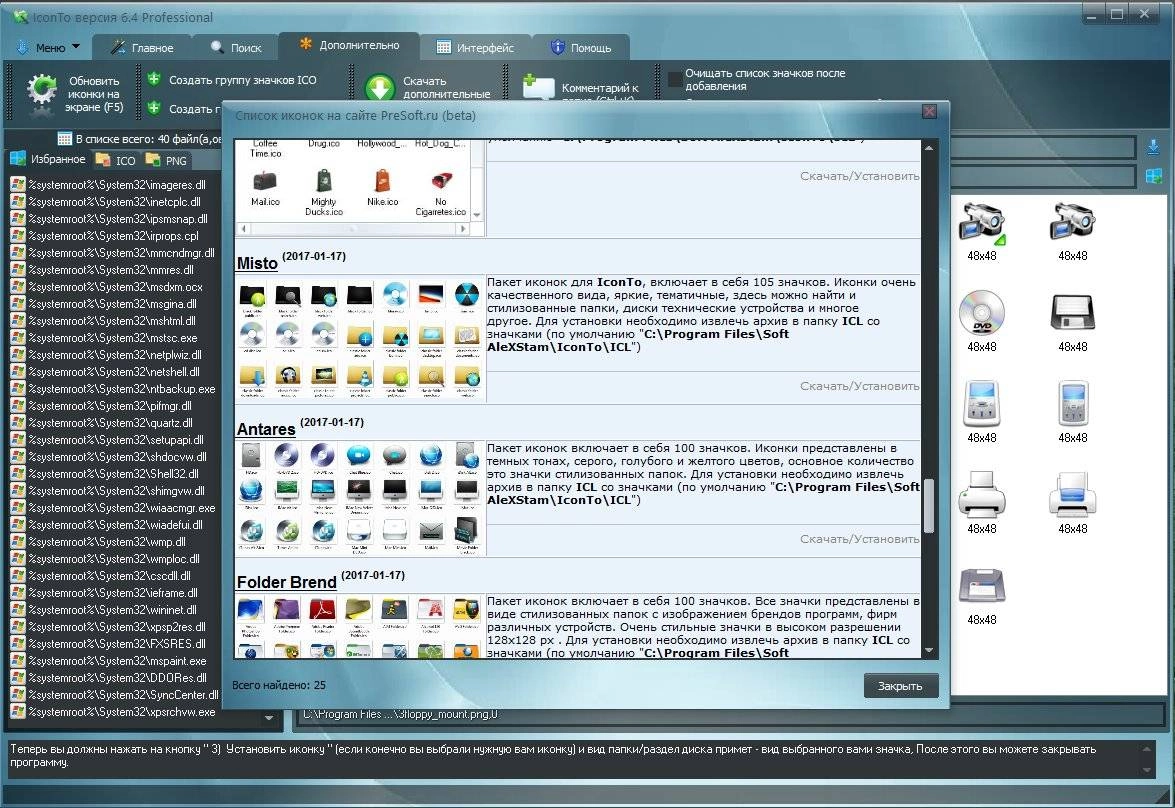1175x808 pixels.
Task: Switch to the Избранное list tab
Action: pyautogui.click(x=49, y=159)
